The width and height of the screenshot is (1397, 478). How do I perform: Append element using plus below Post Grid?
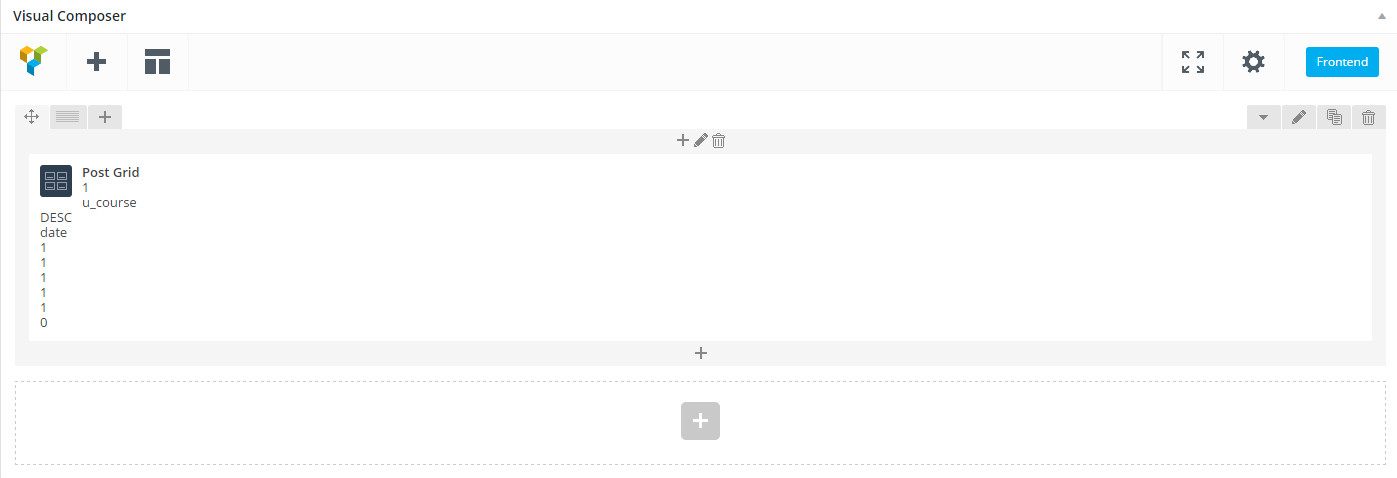(701, 353)
